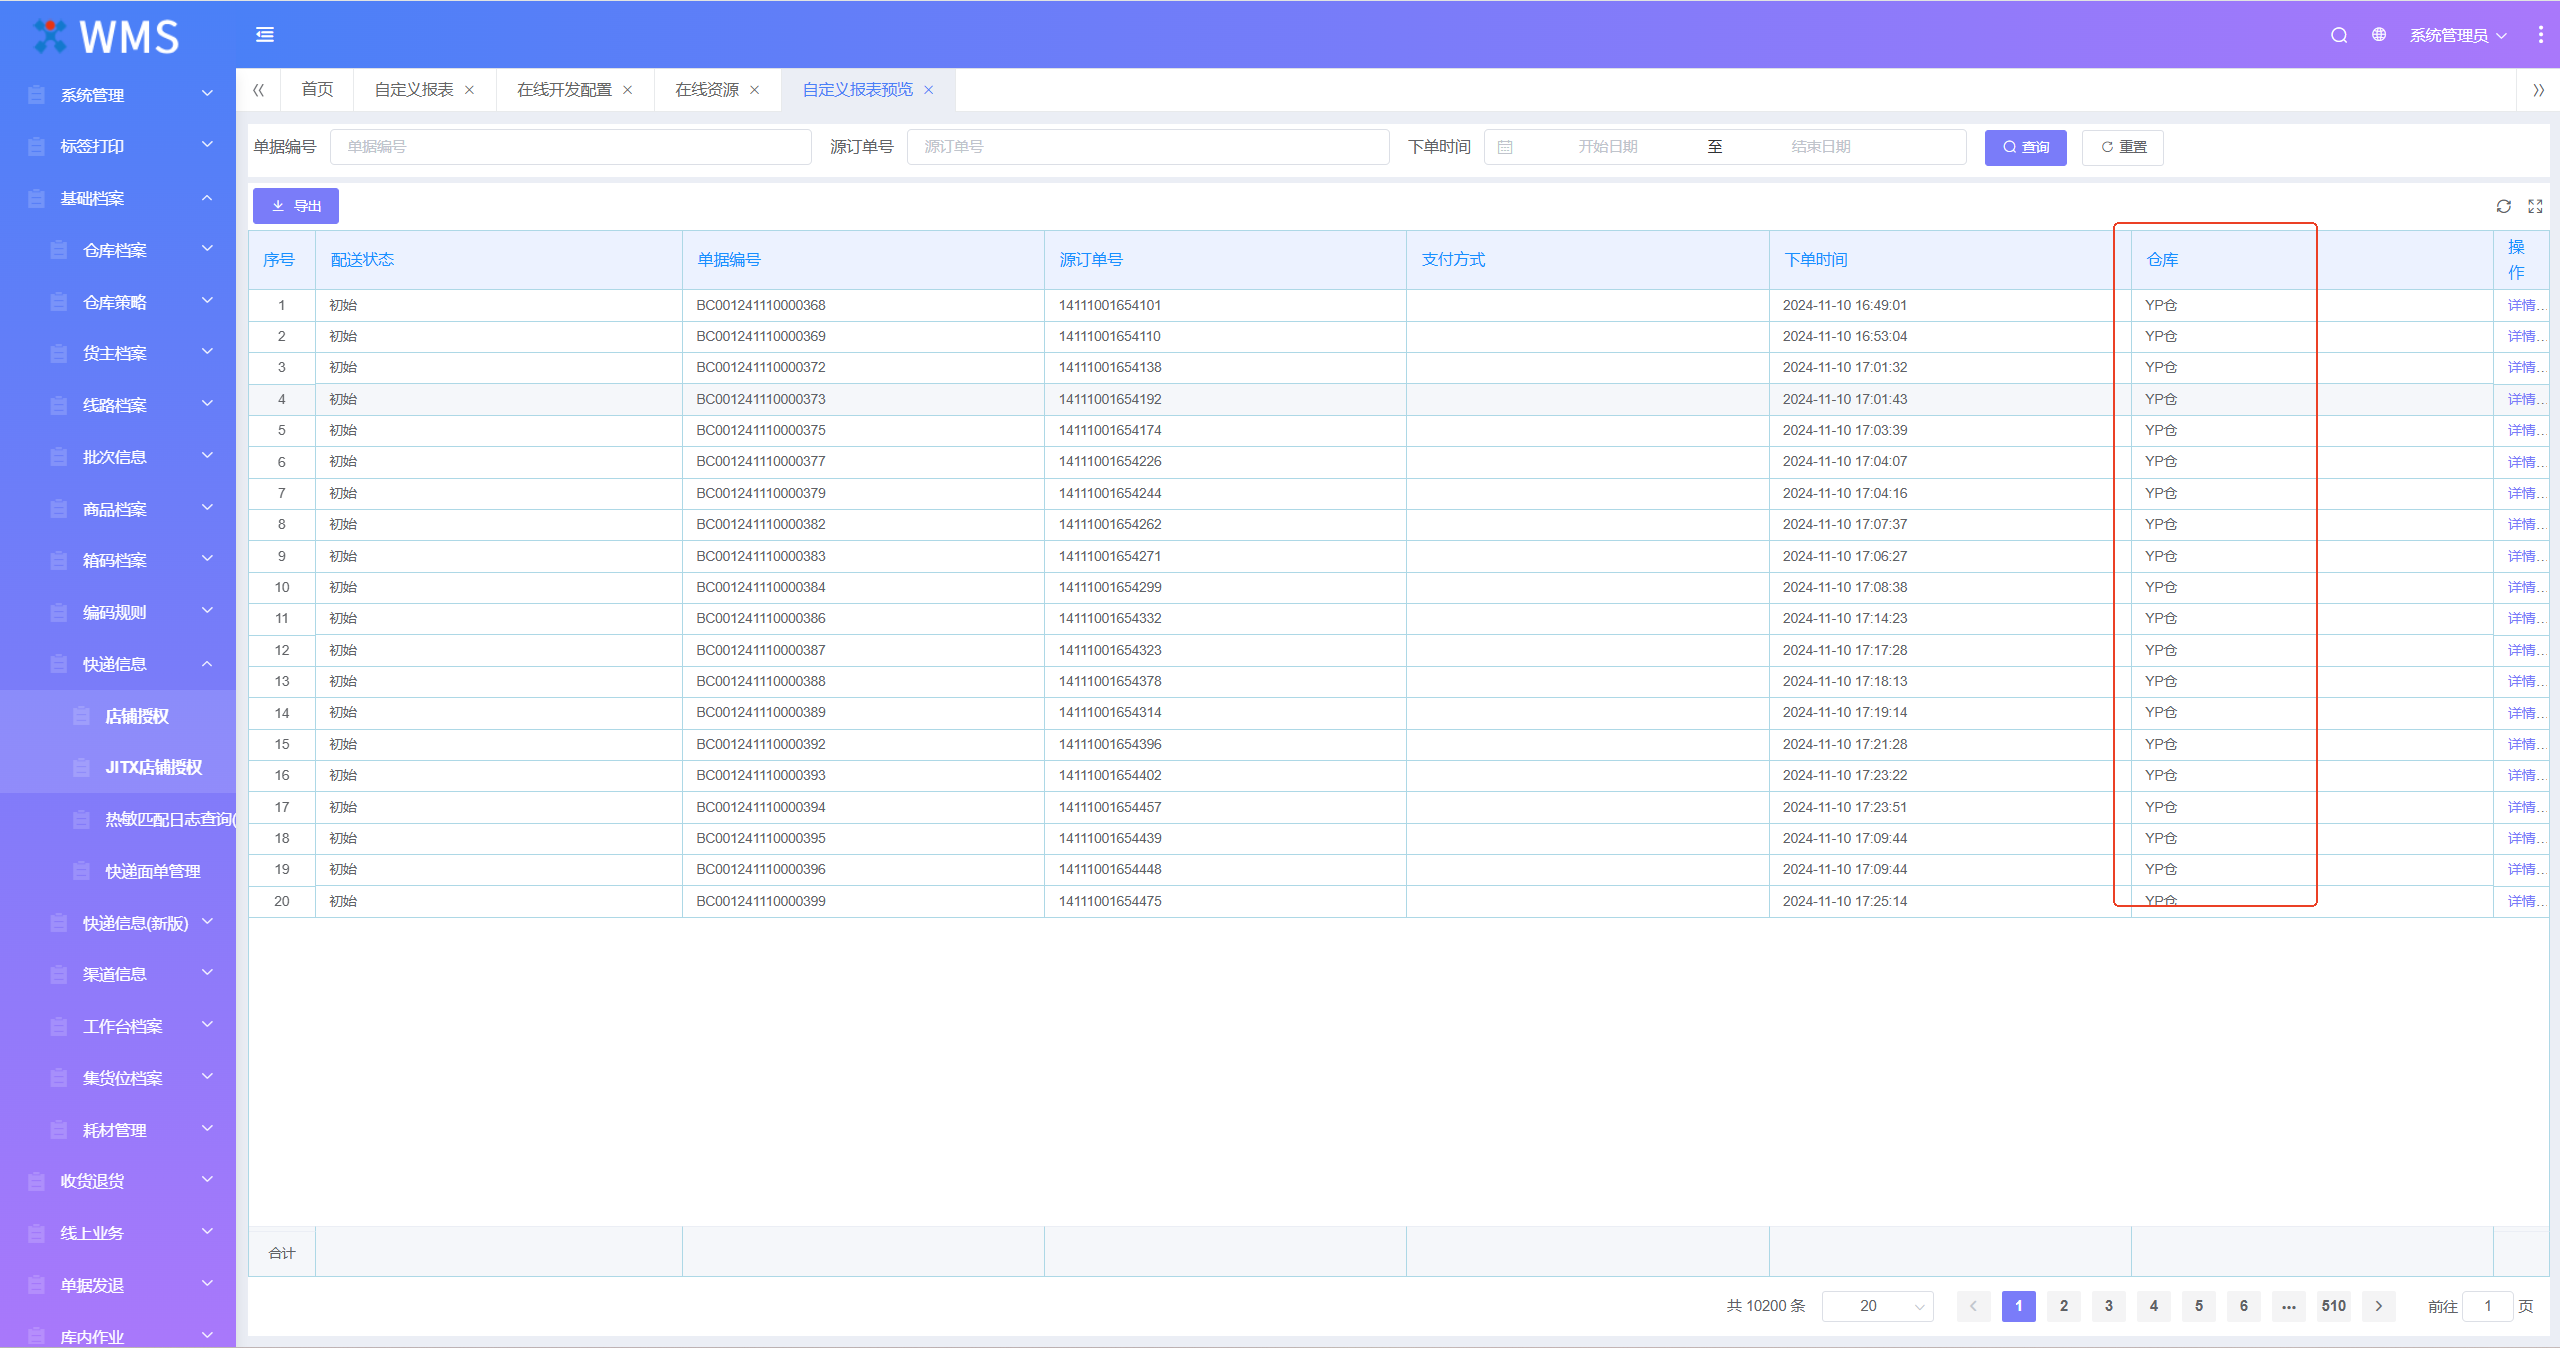This screenshot has width=2560, height=1348.
Task: Switch to the 自定义报表 tab
Action: [414, 90]
